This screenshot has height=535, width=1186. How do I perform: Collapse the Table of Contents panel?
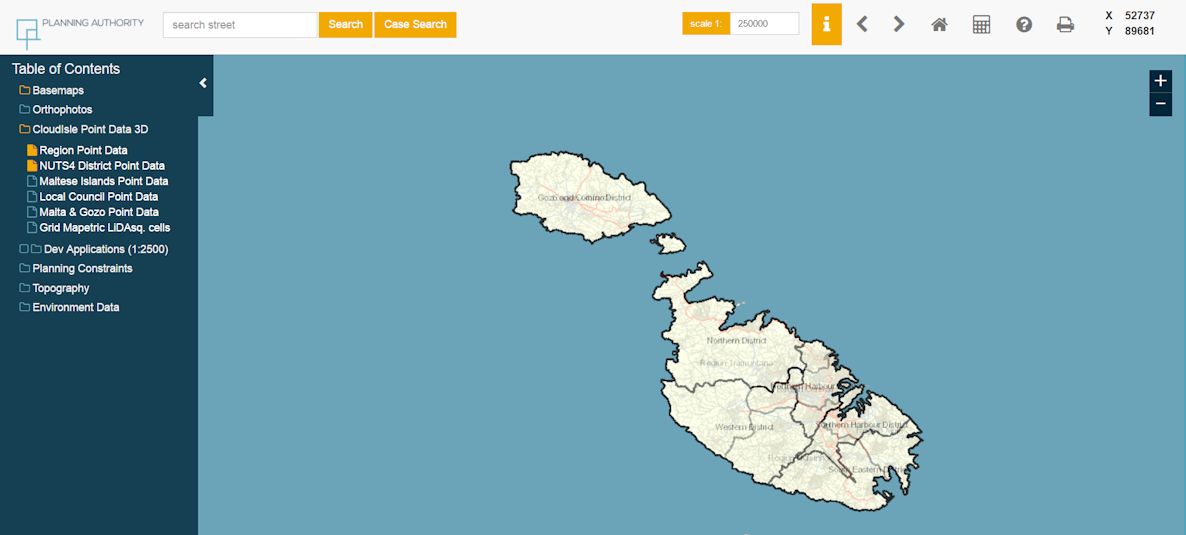click(x=203, y=83)
